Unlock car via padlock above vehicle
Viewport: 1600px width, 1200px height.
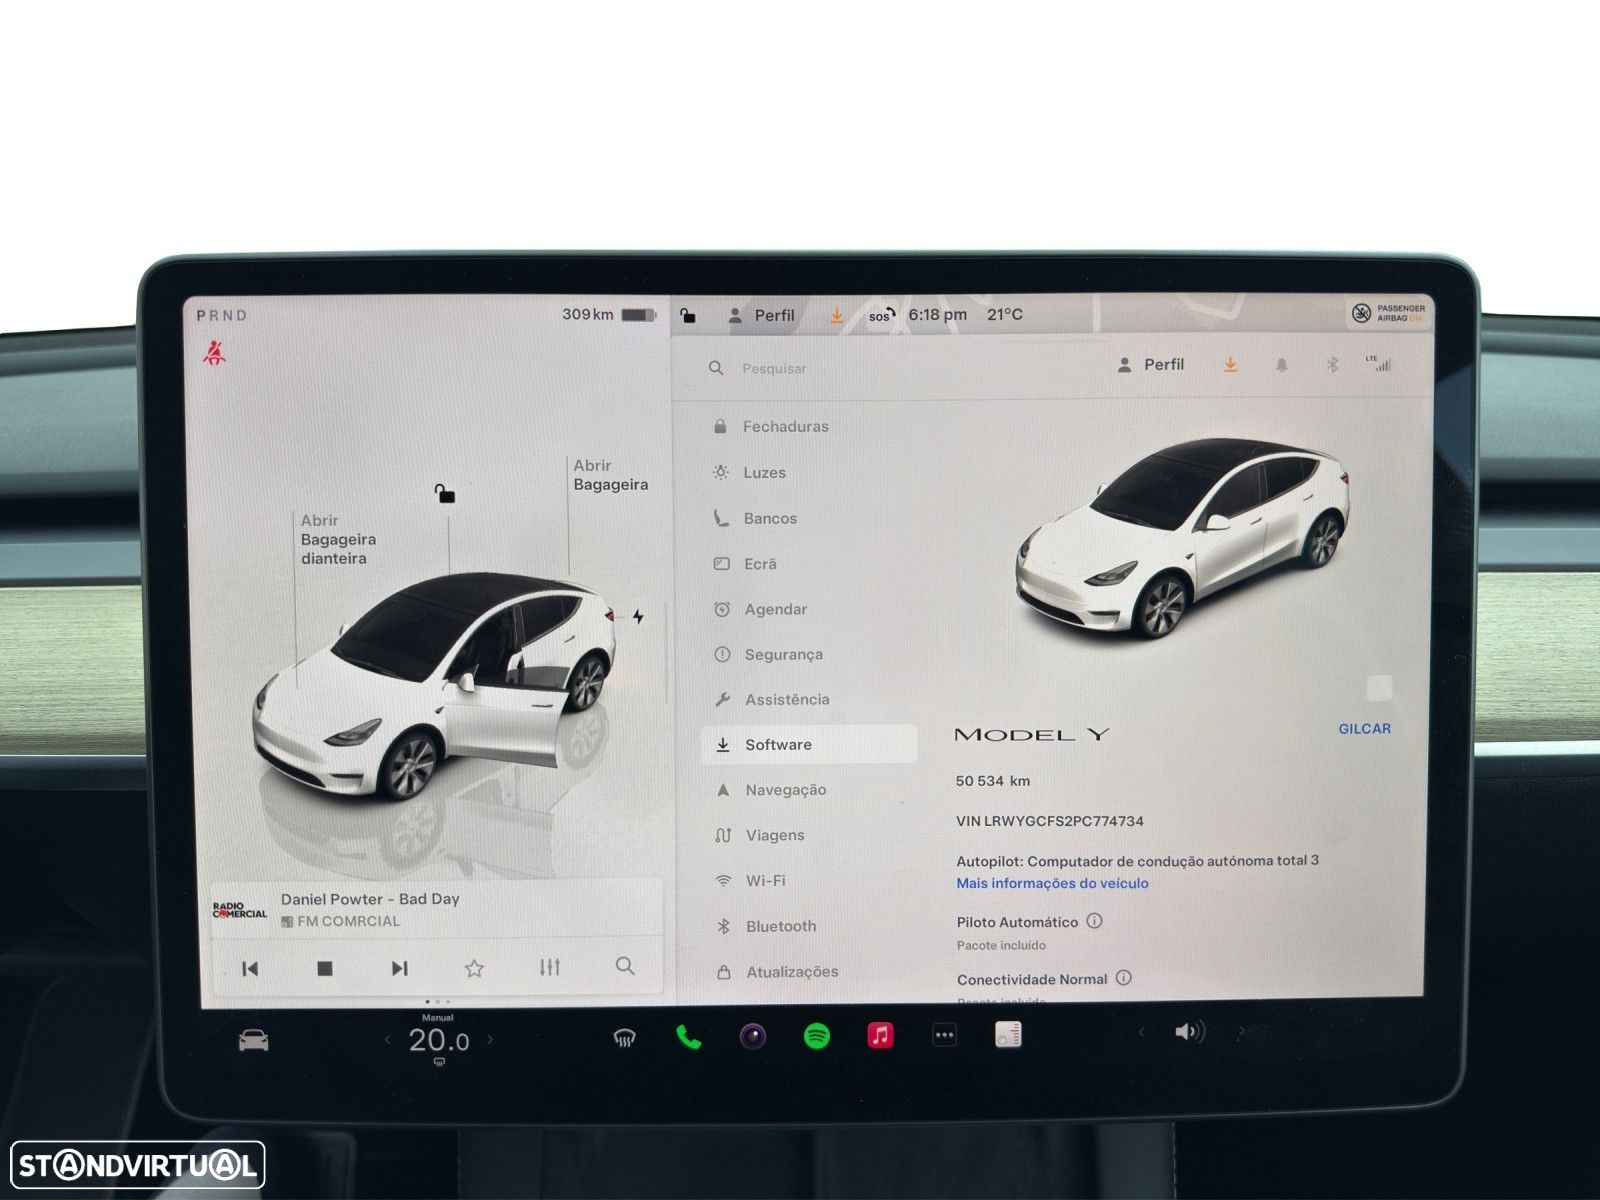pos(445,494)
